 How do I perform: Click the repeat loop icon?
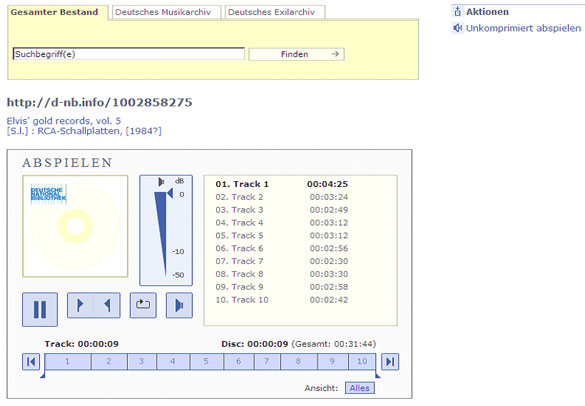[143, 305]
